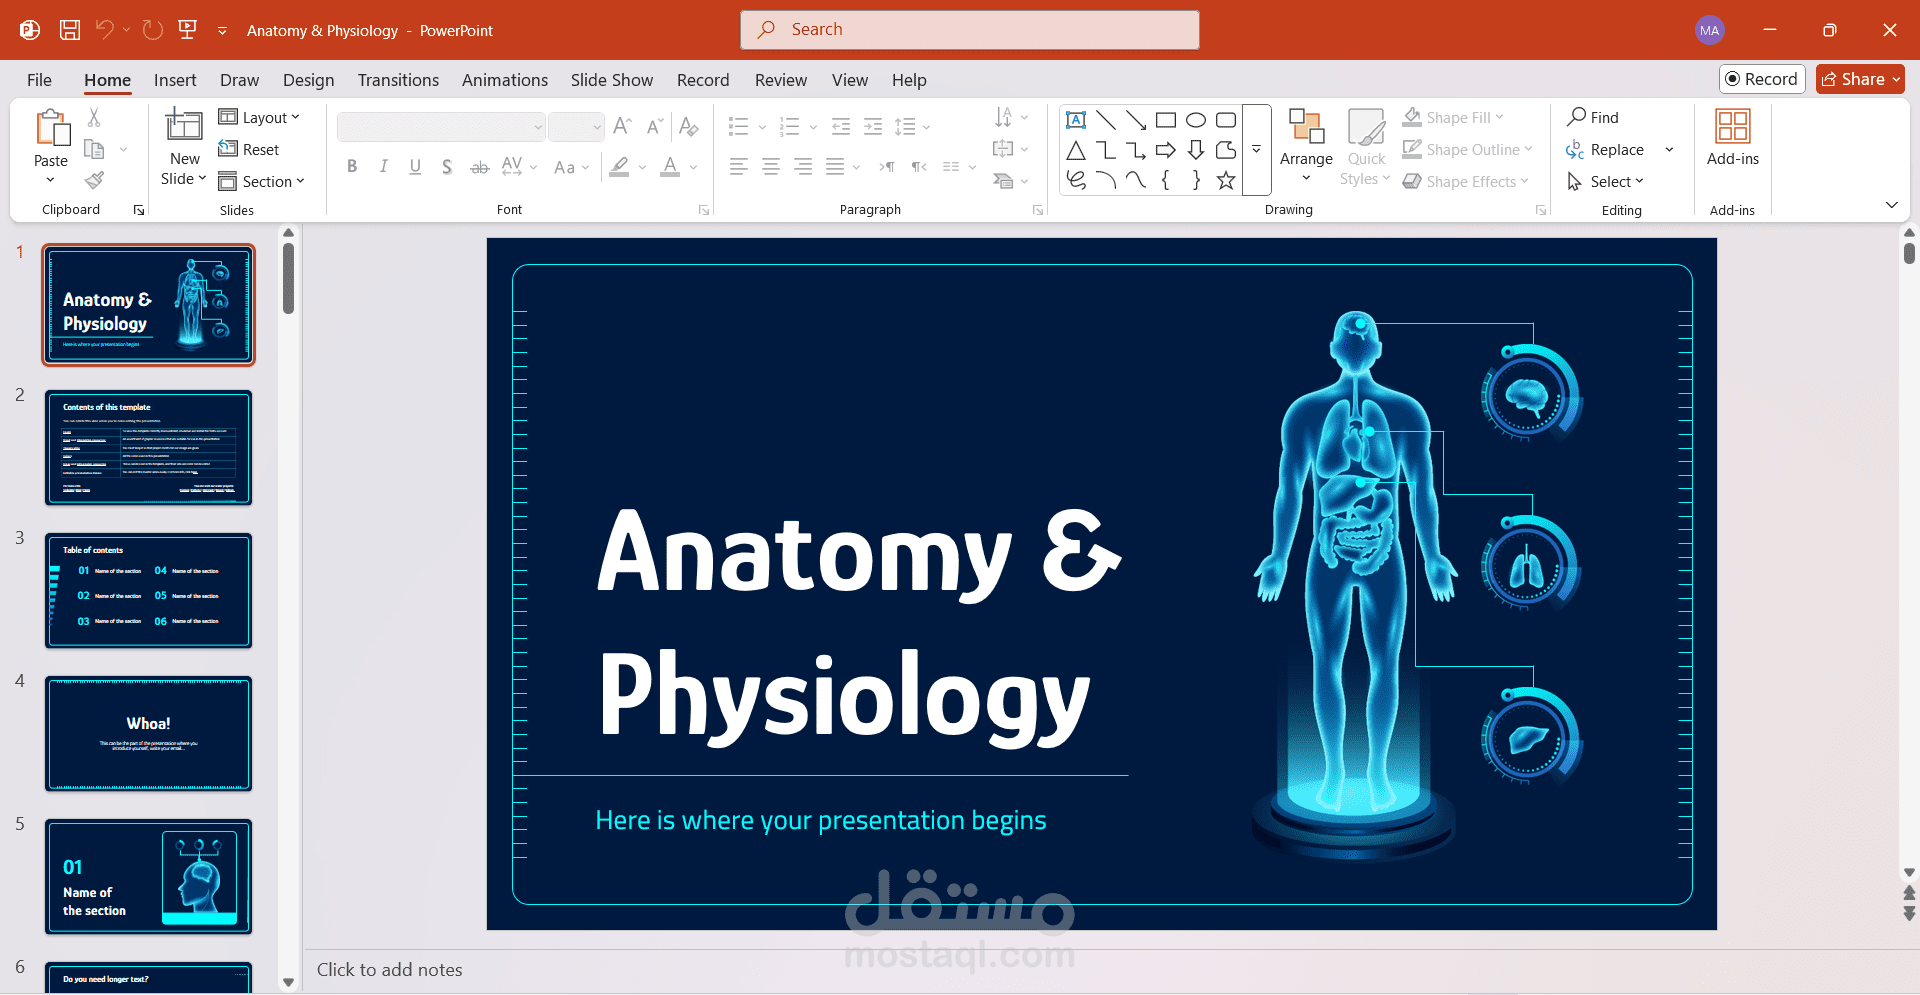This screenshot has height=995, width=1920.
Task: Toggle text shadow formatting
Action: [x=447, y=167]
